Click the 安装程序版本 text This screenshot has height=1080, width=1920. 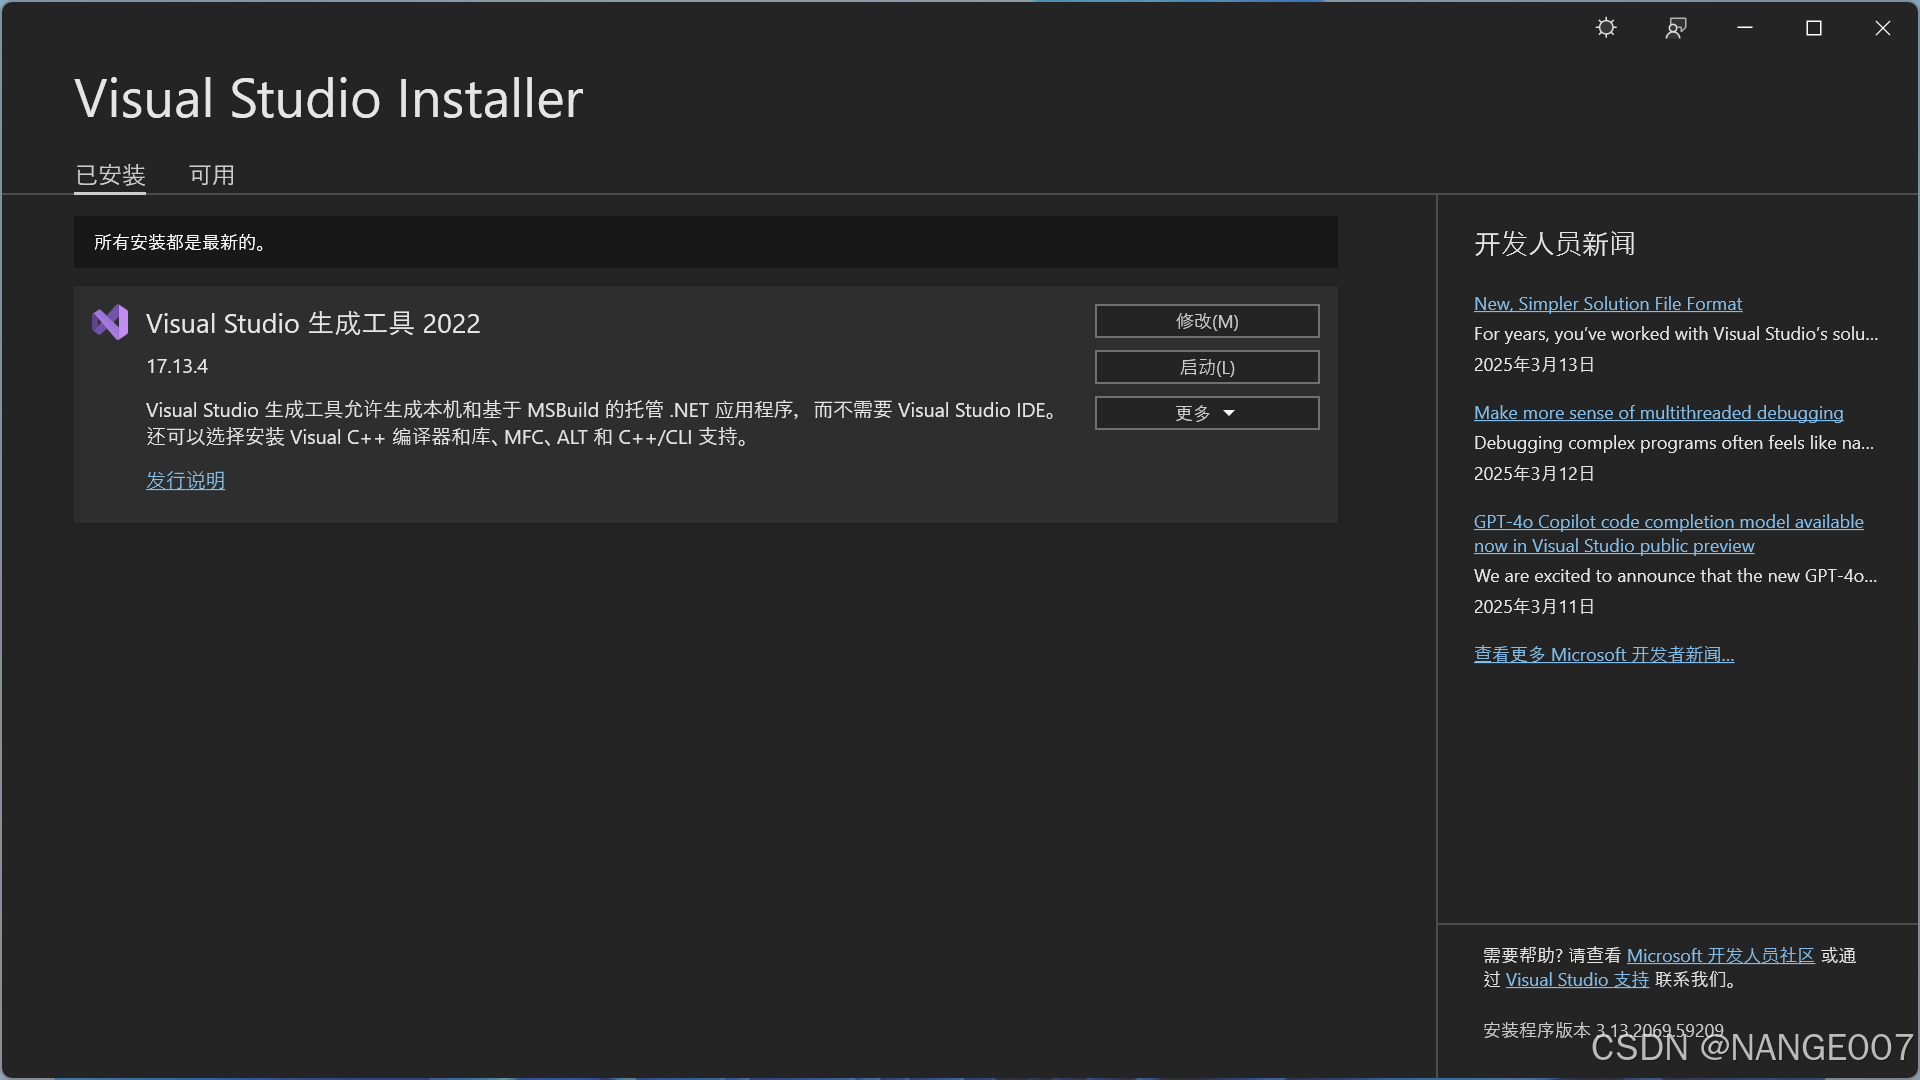point(1603,1030)
